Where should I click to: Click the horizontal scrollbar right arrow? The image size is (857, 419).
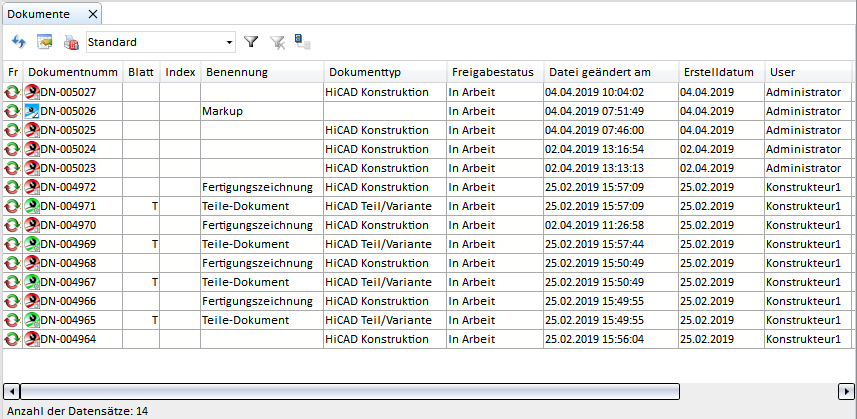pos(846,391)
